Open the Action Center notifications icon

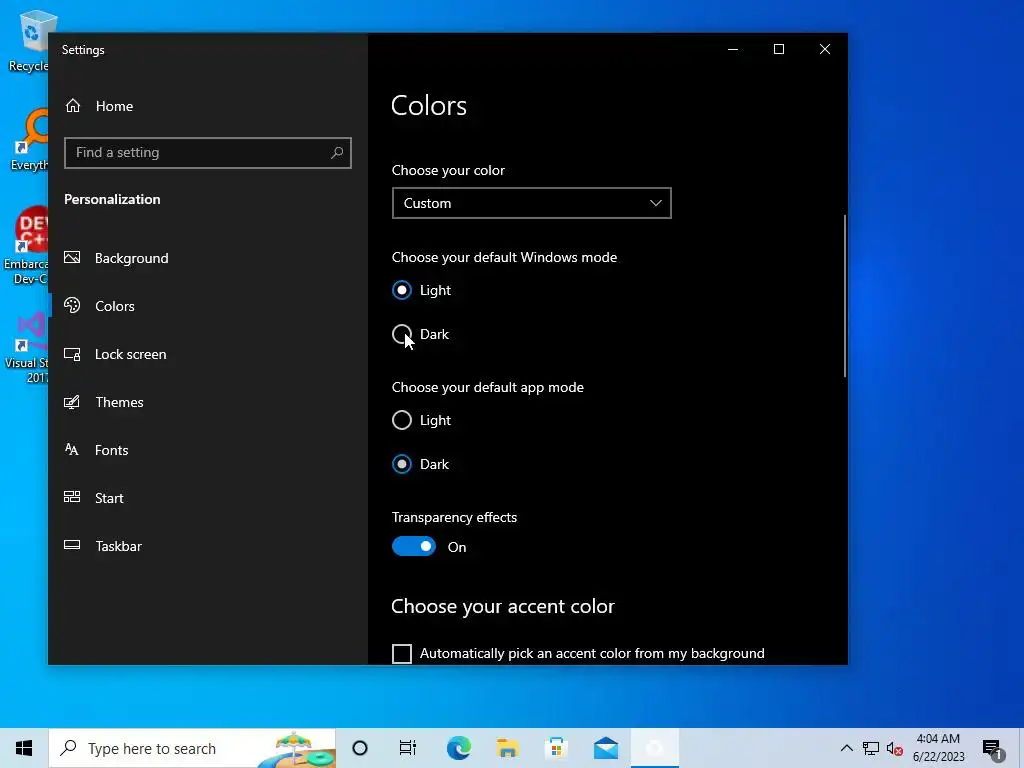[993, 748]
